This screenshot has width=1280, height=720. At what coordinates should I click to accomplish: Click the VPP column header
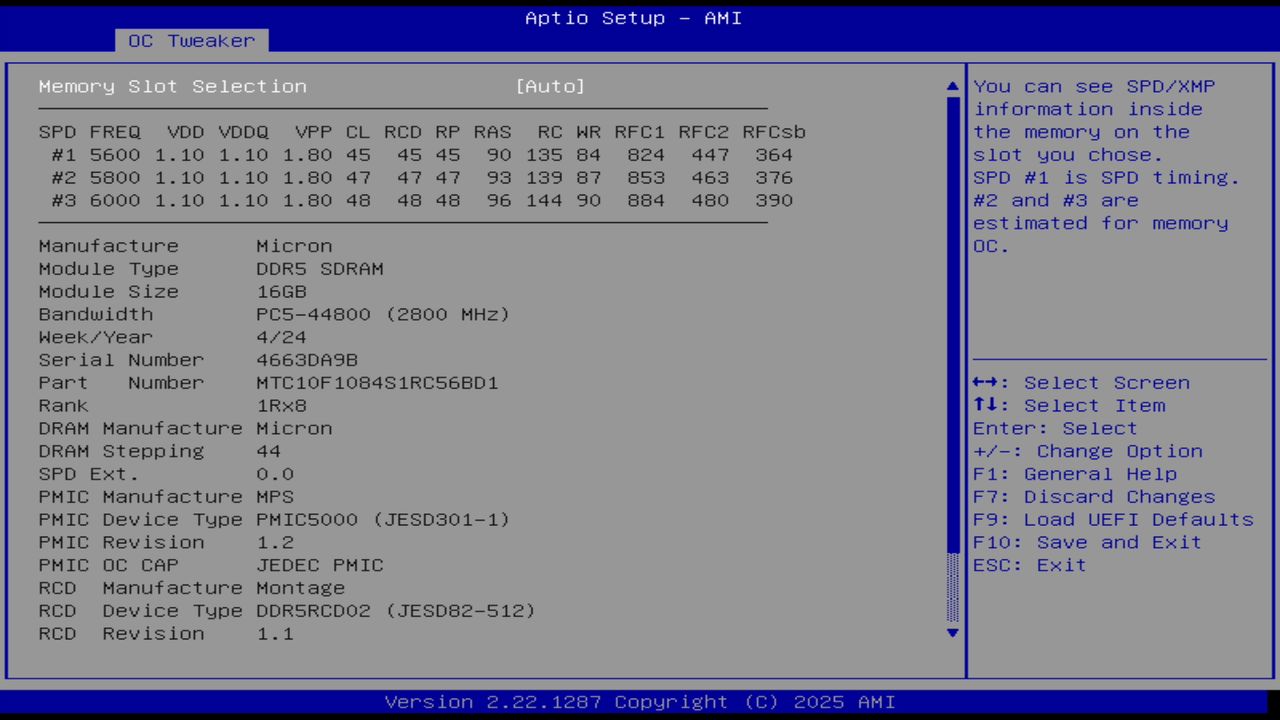point(313,132)
